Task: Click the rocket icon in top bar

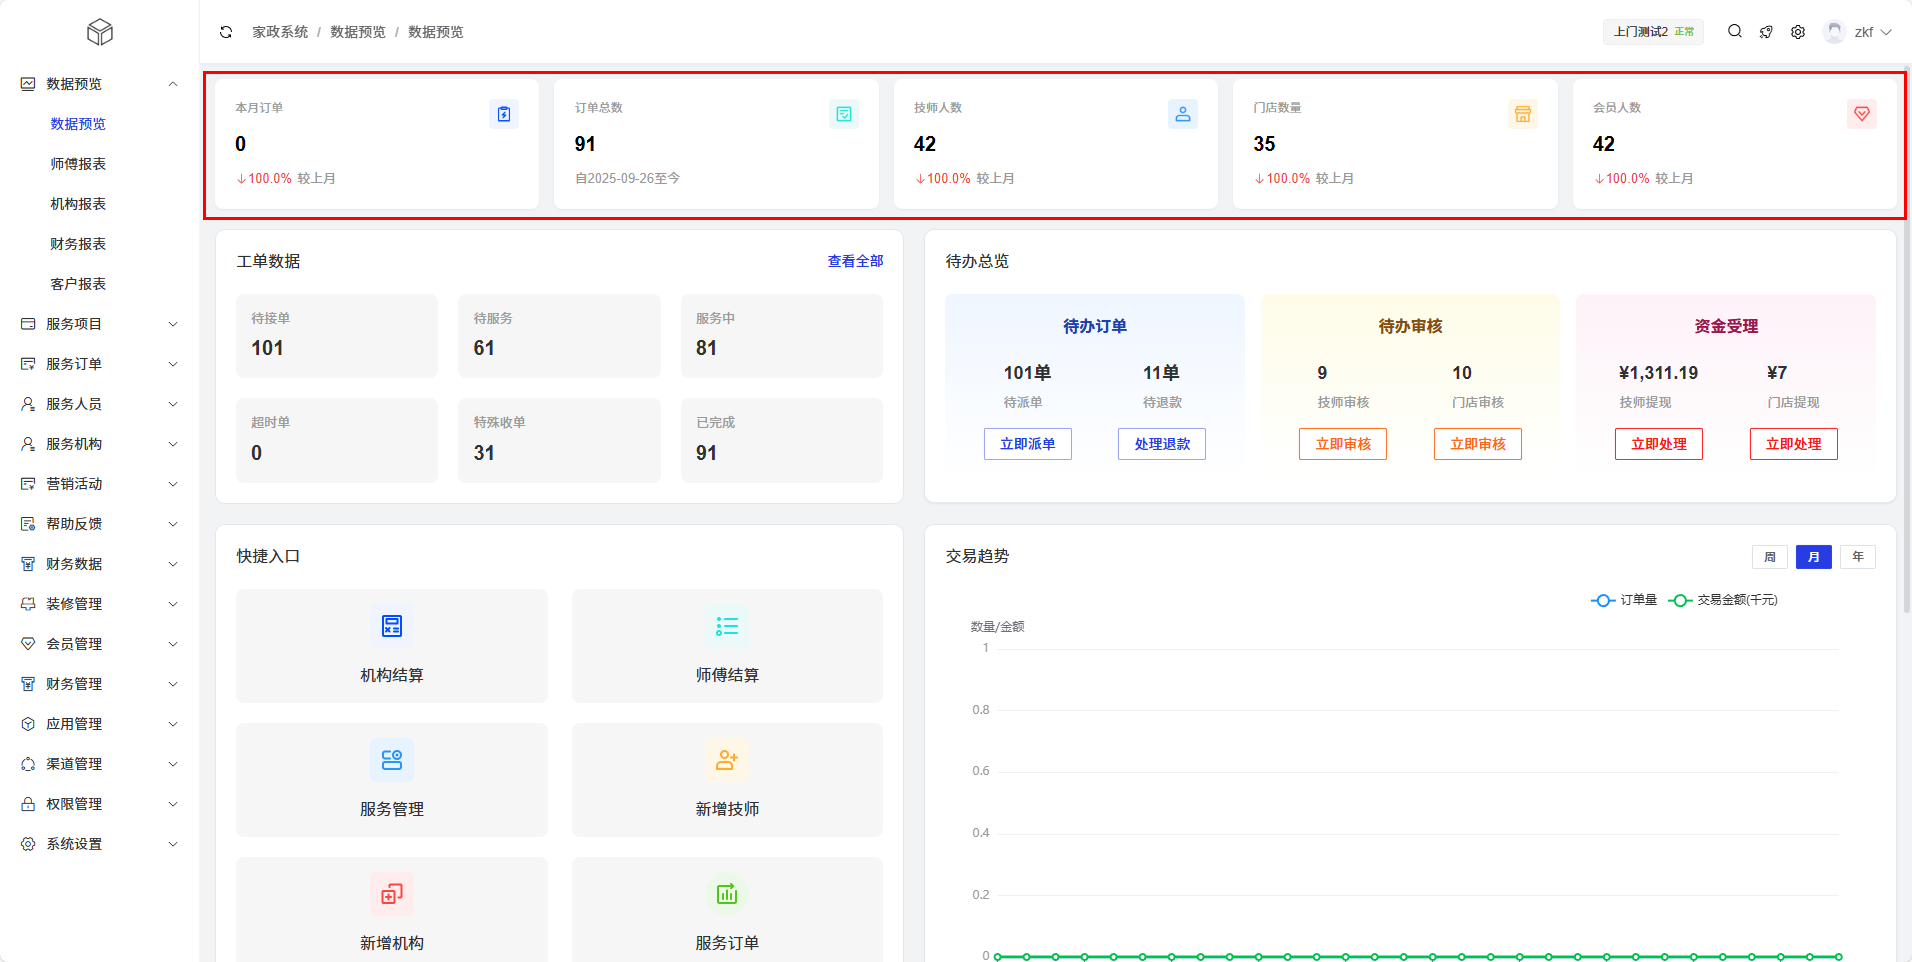Action: pos(1766,32)
